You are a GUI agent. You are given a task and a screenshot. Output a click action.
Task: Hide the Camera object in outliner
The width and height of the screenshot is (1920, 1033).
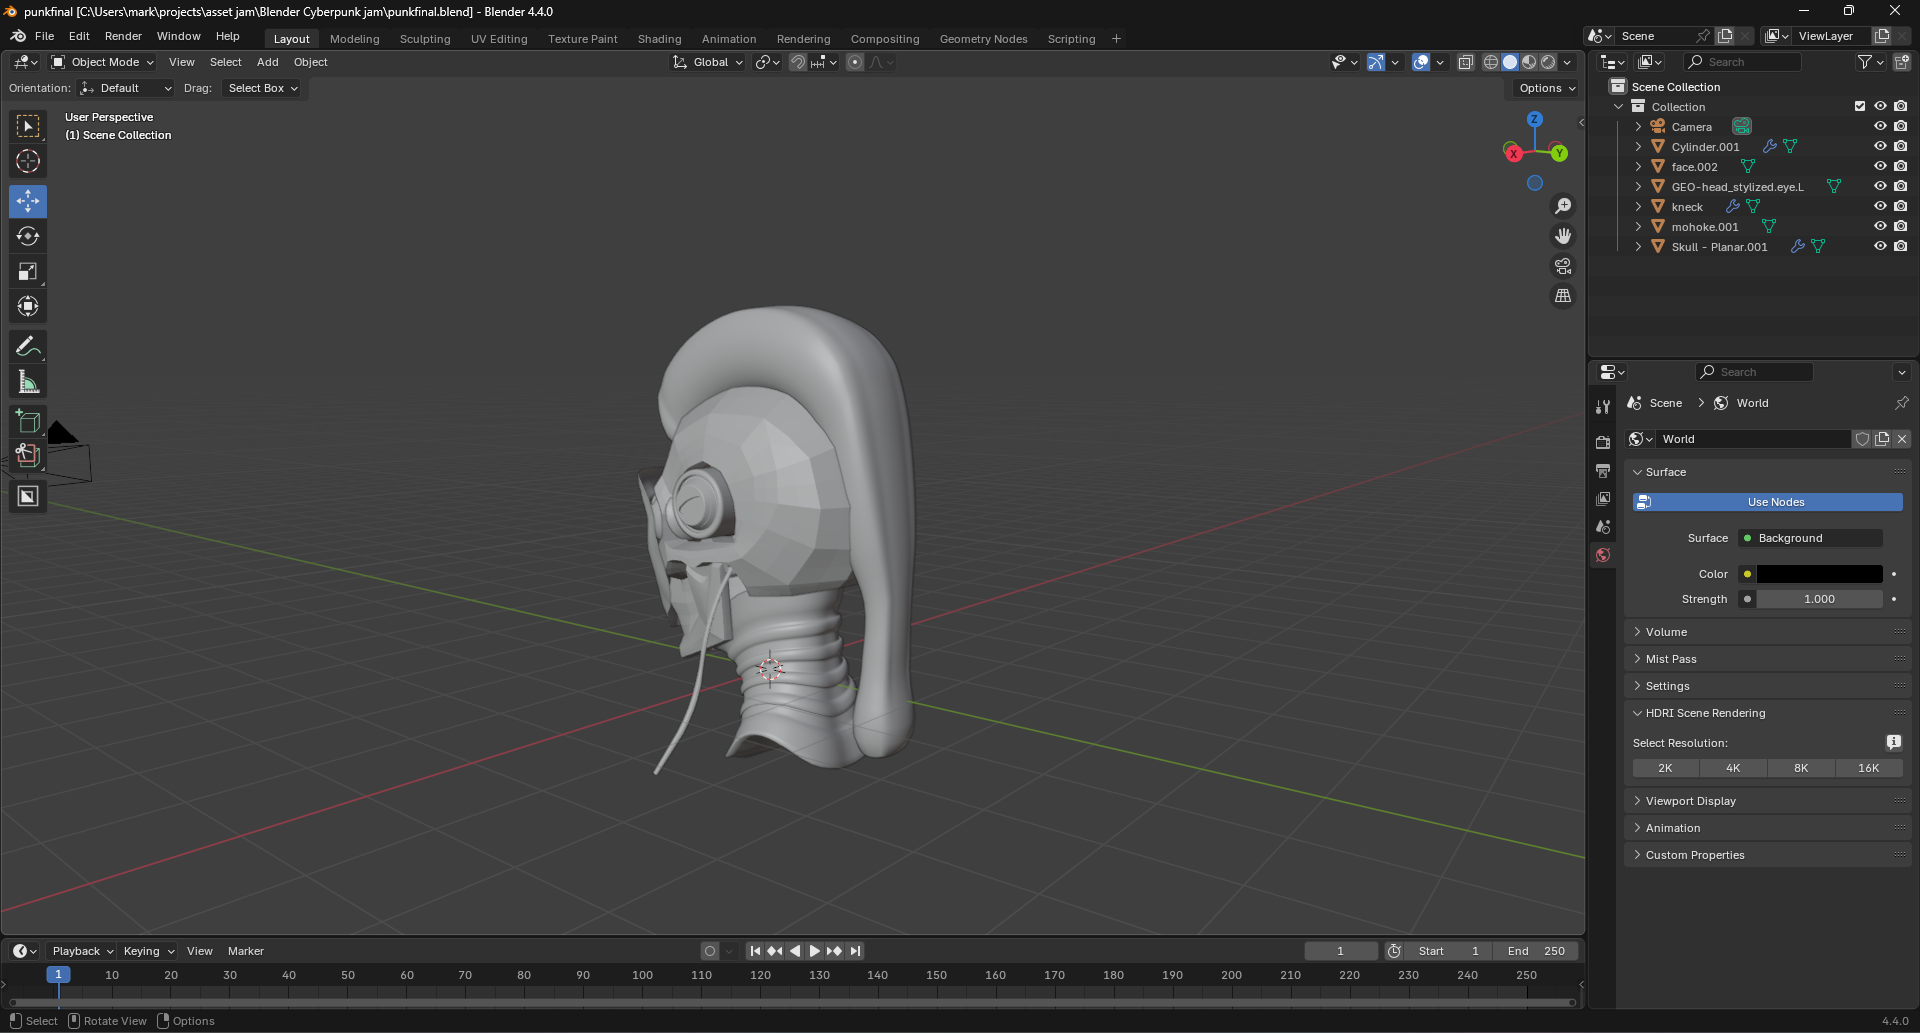[x=1880, y=126]
